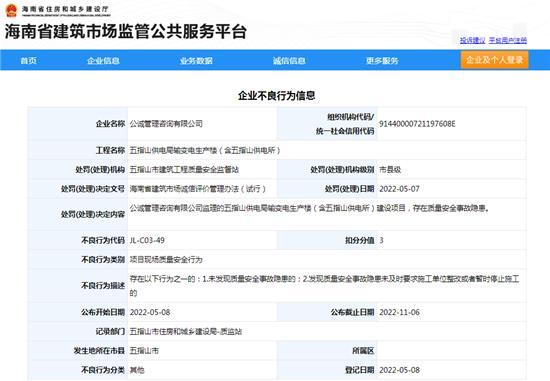The width and height of the screenshot is (550, 381).
Task: Click the 扣分分值 label
Action: 360,240
